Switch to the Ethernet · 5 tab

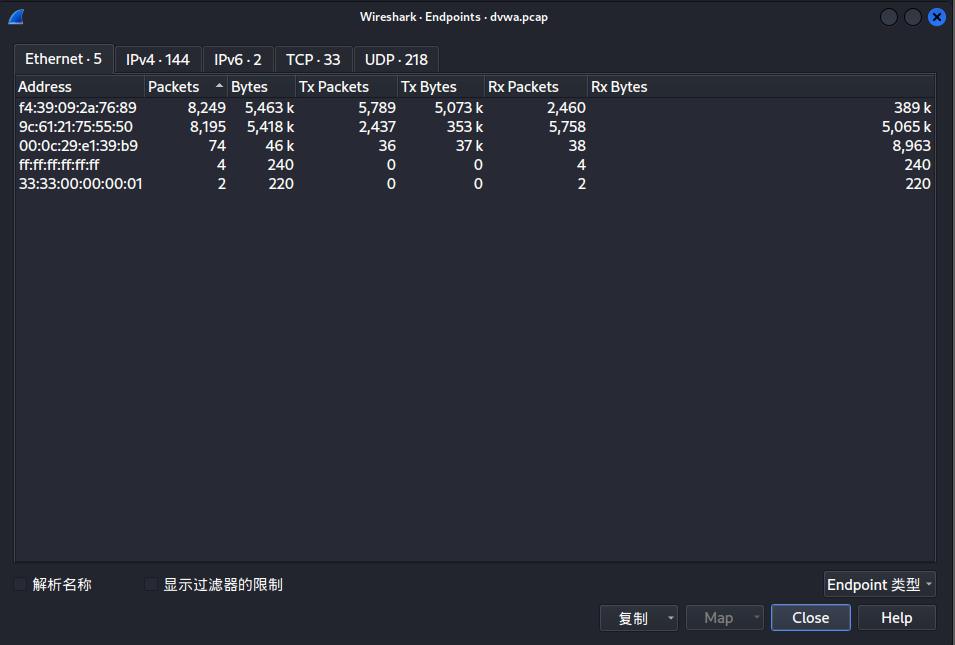63,58
